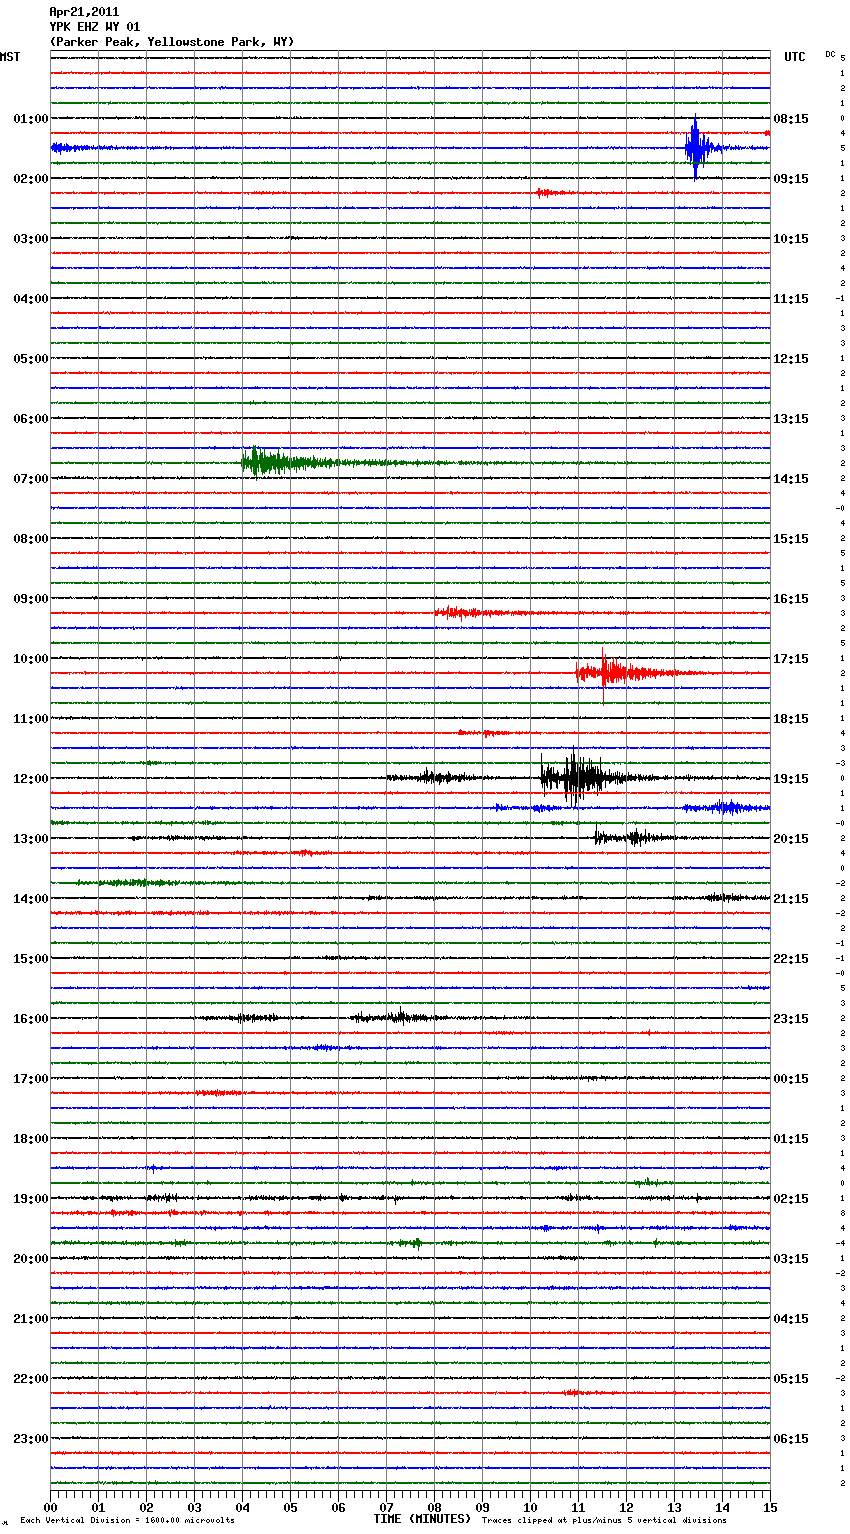850x1534 pixels.
Task: Select the 16:00 MST time label
Action: [31, 1019]
